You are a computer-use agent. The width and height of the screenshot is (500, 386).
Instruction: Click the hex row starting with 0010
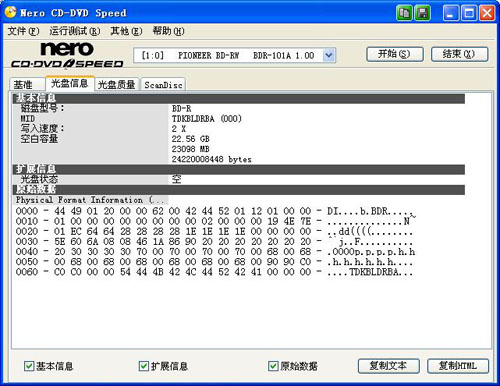point(213,221)
